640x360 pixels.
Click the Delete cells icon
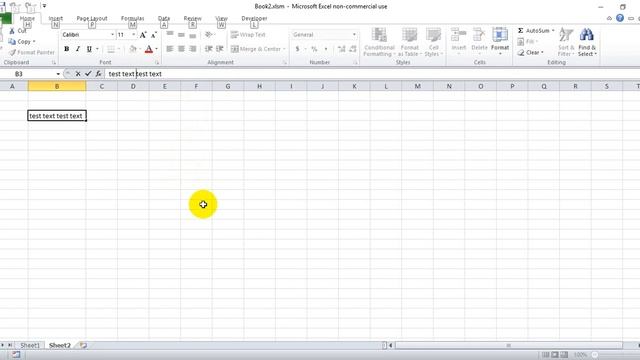click(x=480, y=35)
